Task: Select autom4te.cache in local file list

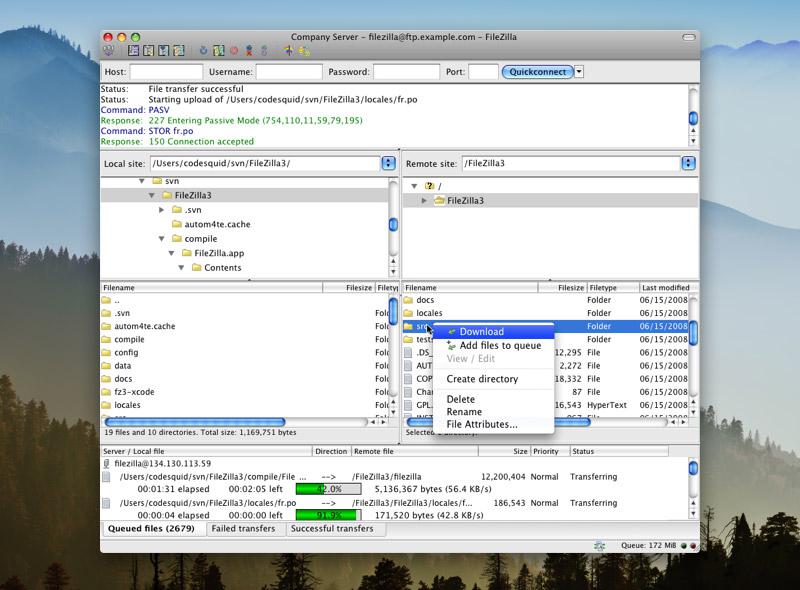Action: point(245,326)
